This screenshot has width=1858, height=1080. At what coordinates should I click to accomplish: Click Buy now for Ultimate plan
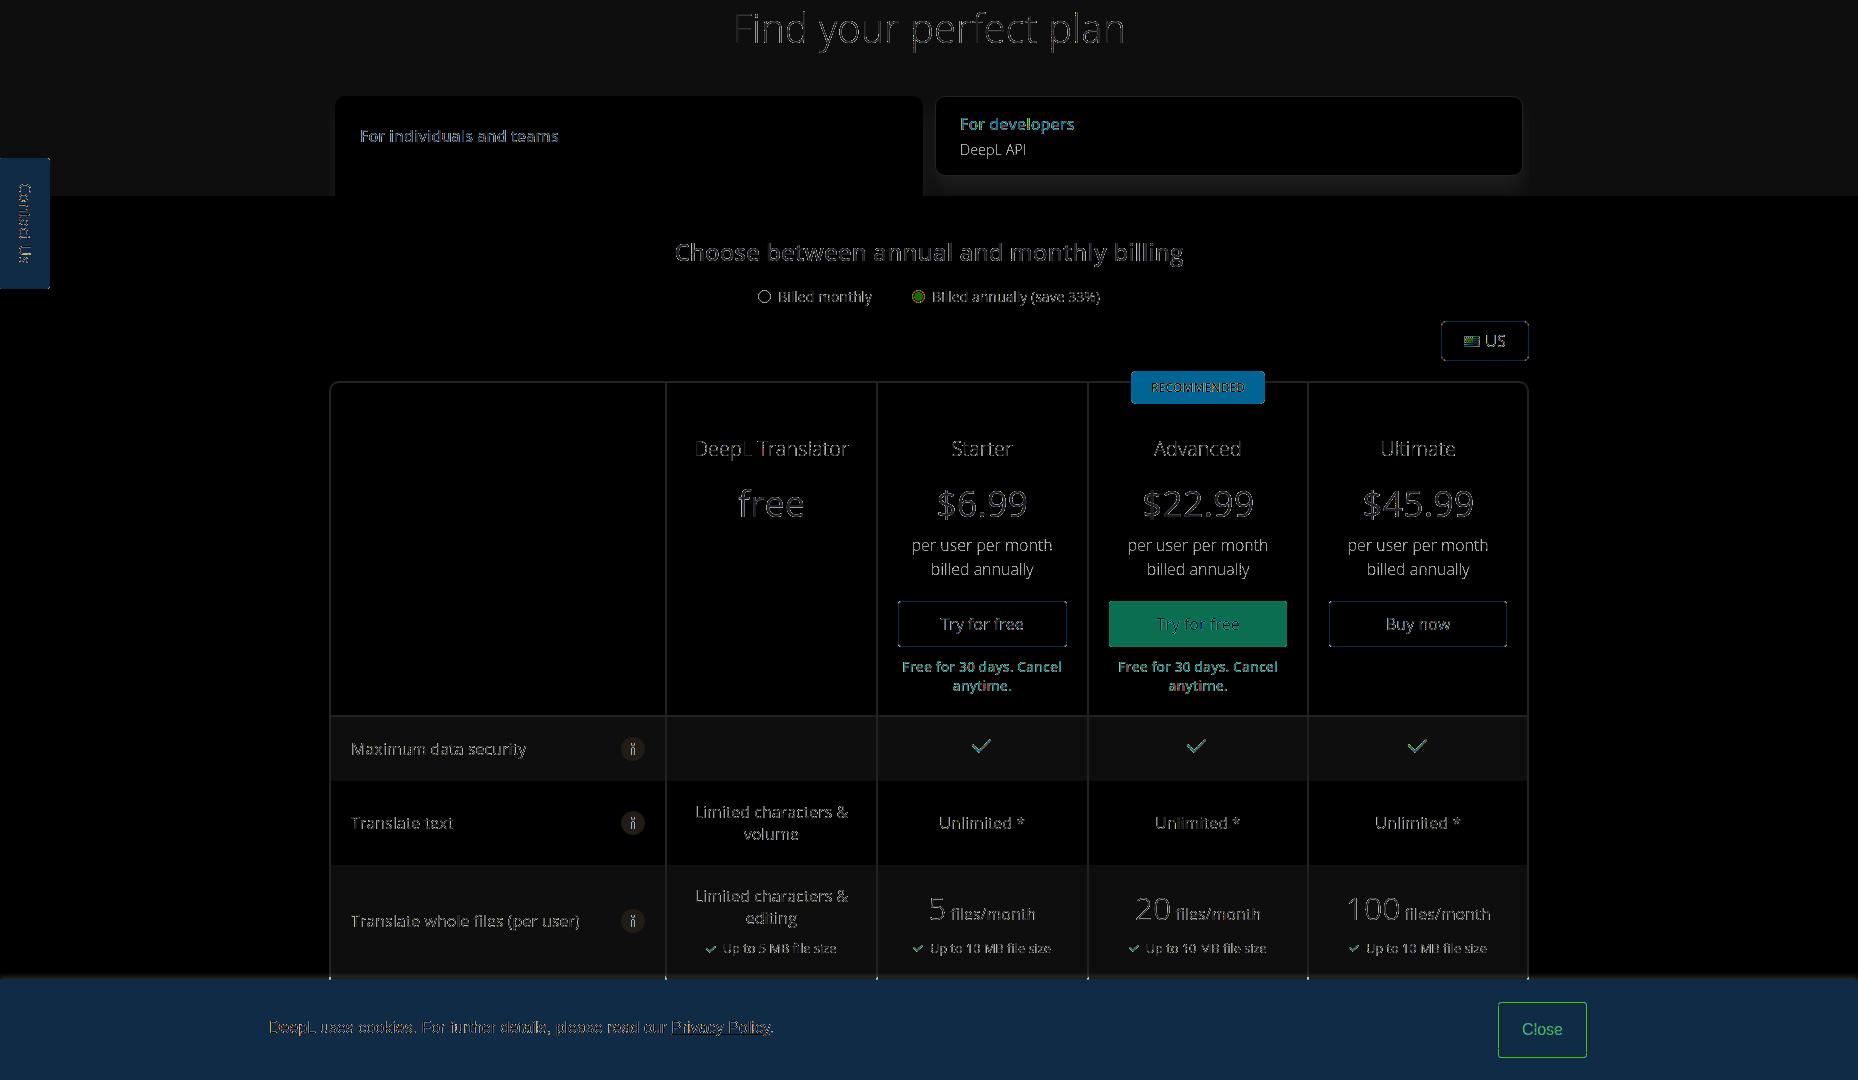point(1417,624)
